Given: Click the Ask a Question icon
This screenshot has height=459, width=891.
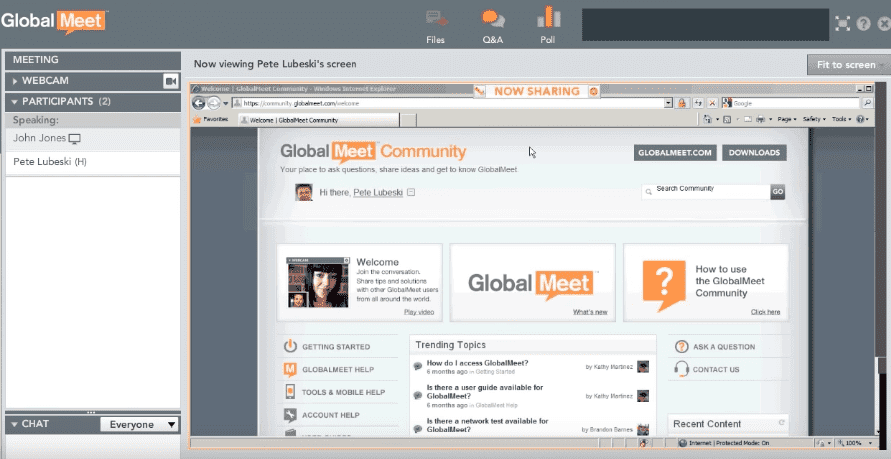Looking at the screenshot, I should pyautogui.click(x=681, y=347).
